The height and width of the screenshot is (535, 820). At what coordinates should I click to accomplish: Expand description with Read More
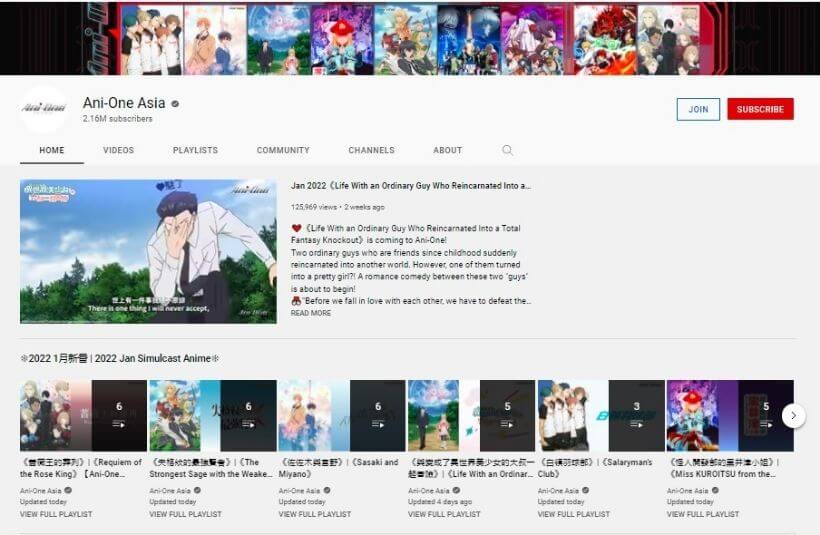(x=311, y=313)
